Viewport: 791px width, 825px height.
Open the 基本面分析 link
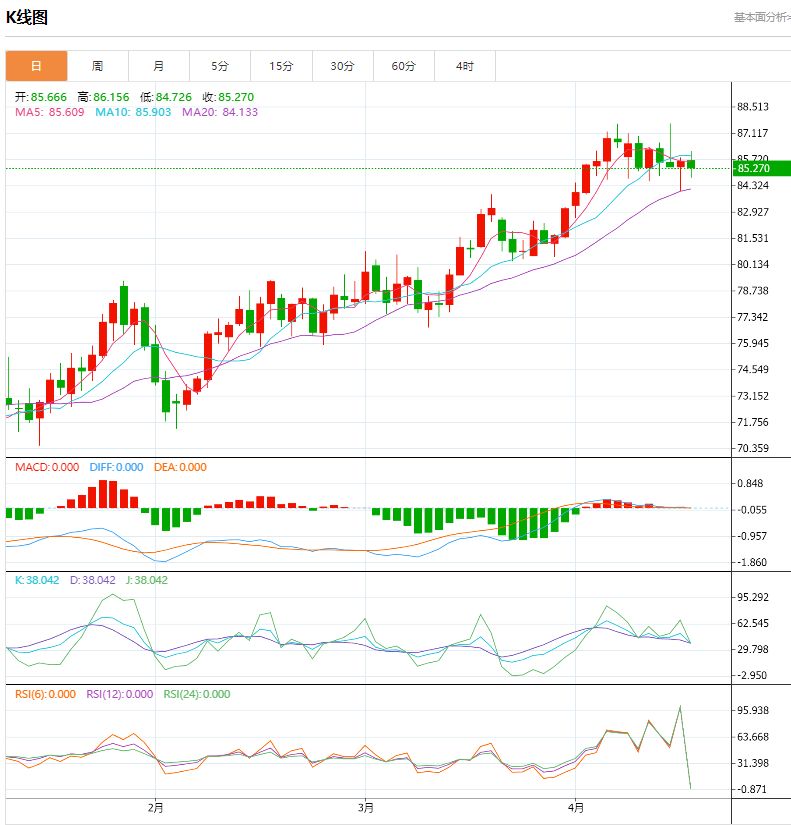point(762,17)
